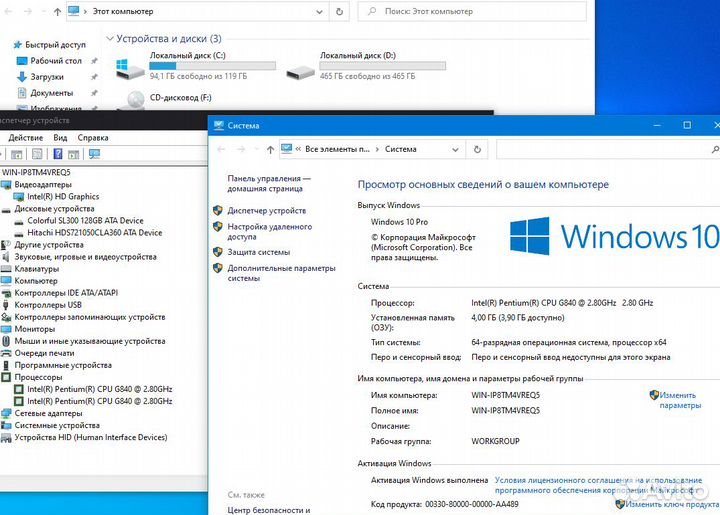Viewport: 720px width, 515px height.
Task: Click the blue Help question-mark toolbar icon
Action: click(x=58, y=154)
